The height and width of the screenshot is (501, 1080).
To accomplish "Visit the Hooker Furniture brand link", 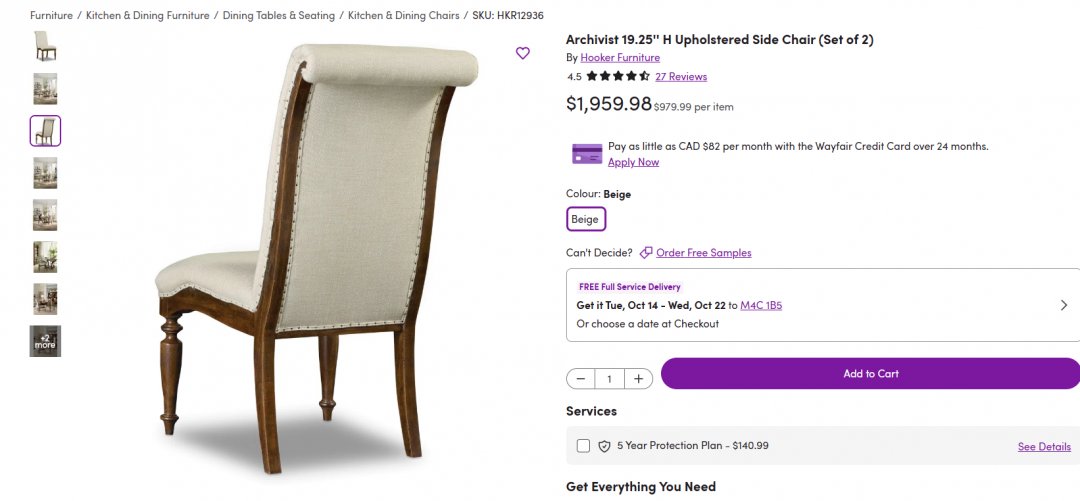I will tap(620, 58).
